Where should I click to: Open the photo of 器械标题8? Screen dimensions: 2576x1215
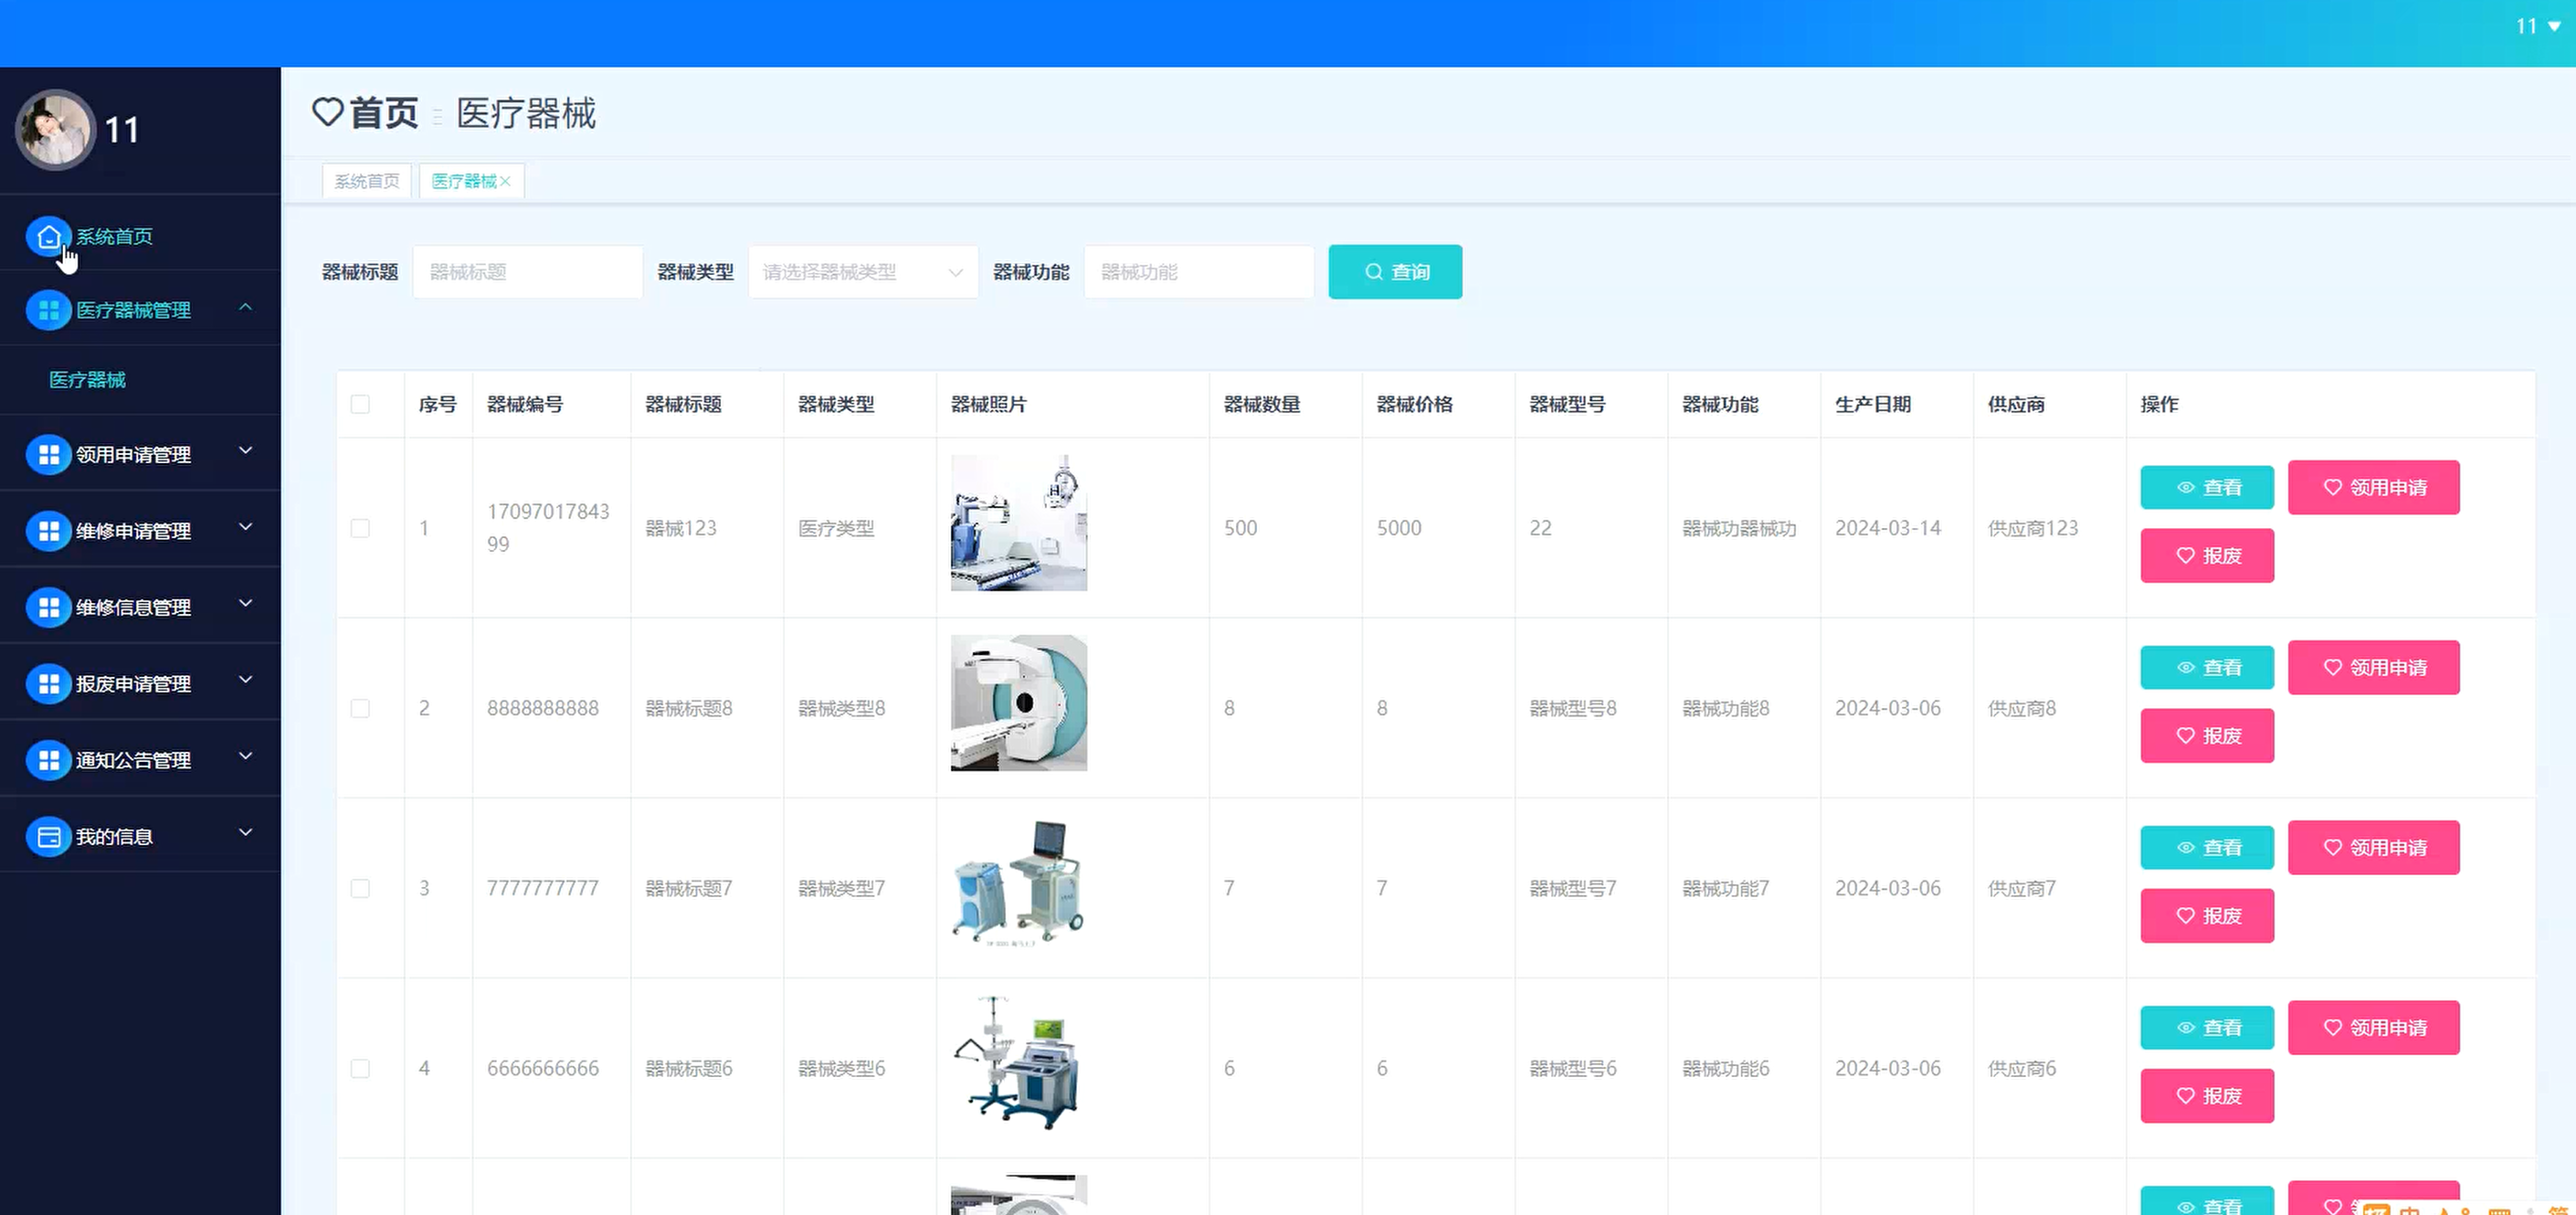point(1018,703)
